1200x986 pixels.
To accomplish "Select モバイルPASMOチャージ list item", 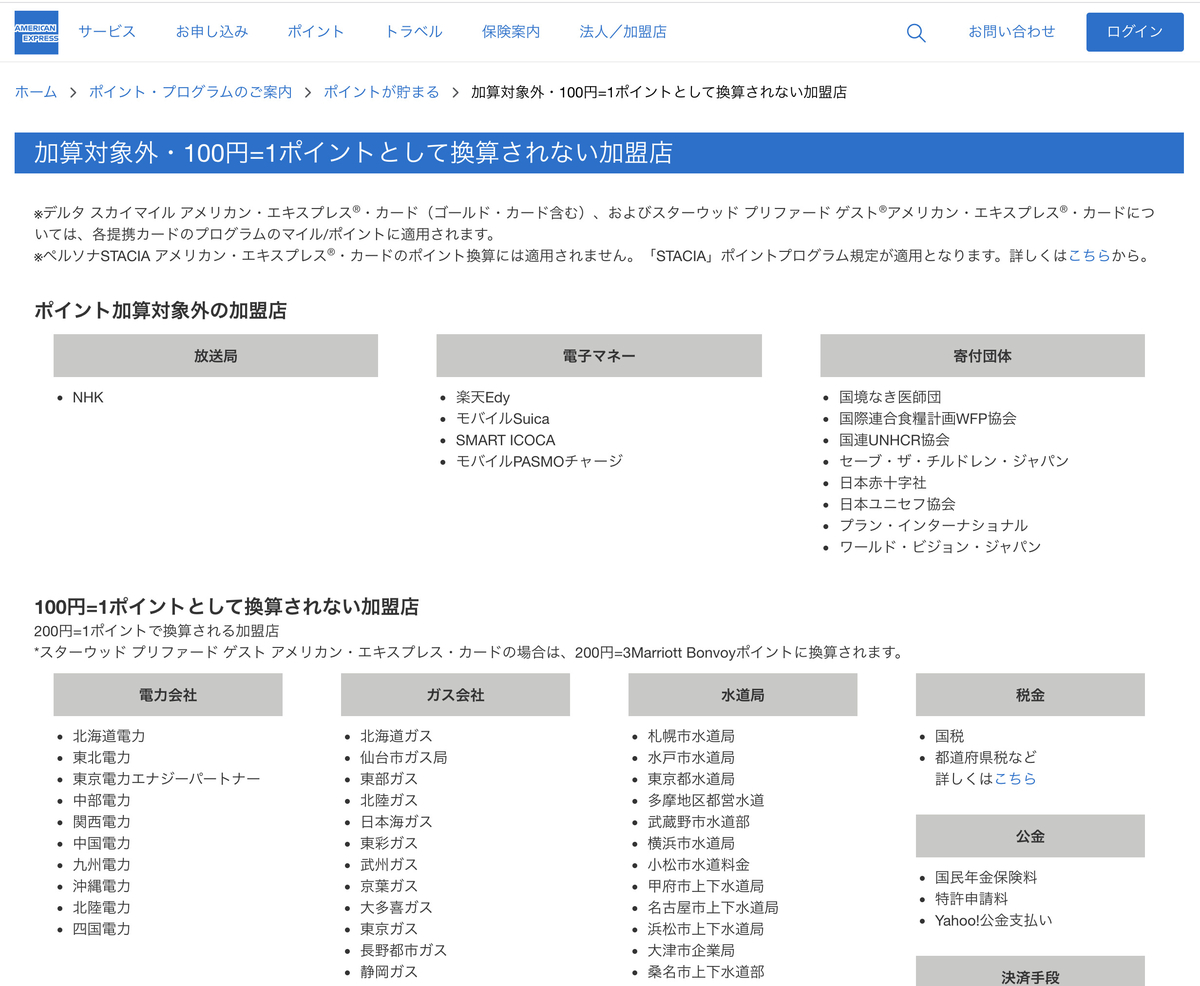I will 539,461.
